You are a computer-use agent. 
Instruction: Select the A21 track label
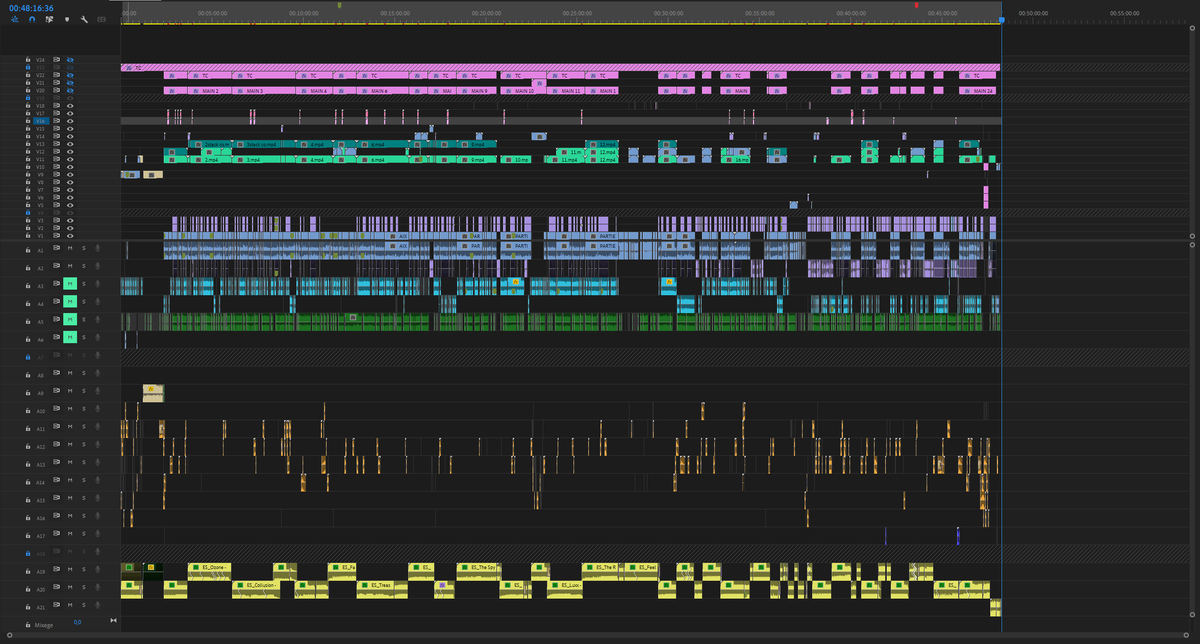point(41,607)
